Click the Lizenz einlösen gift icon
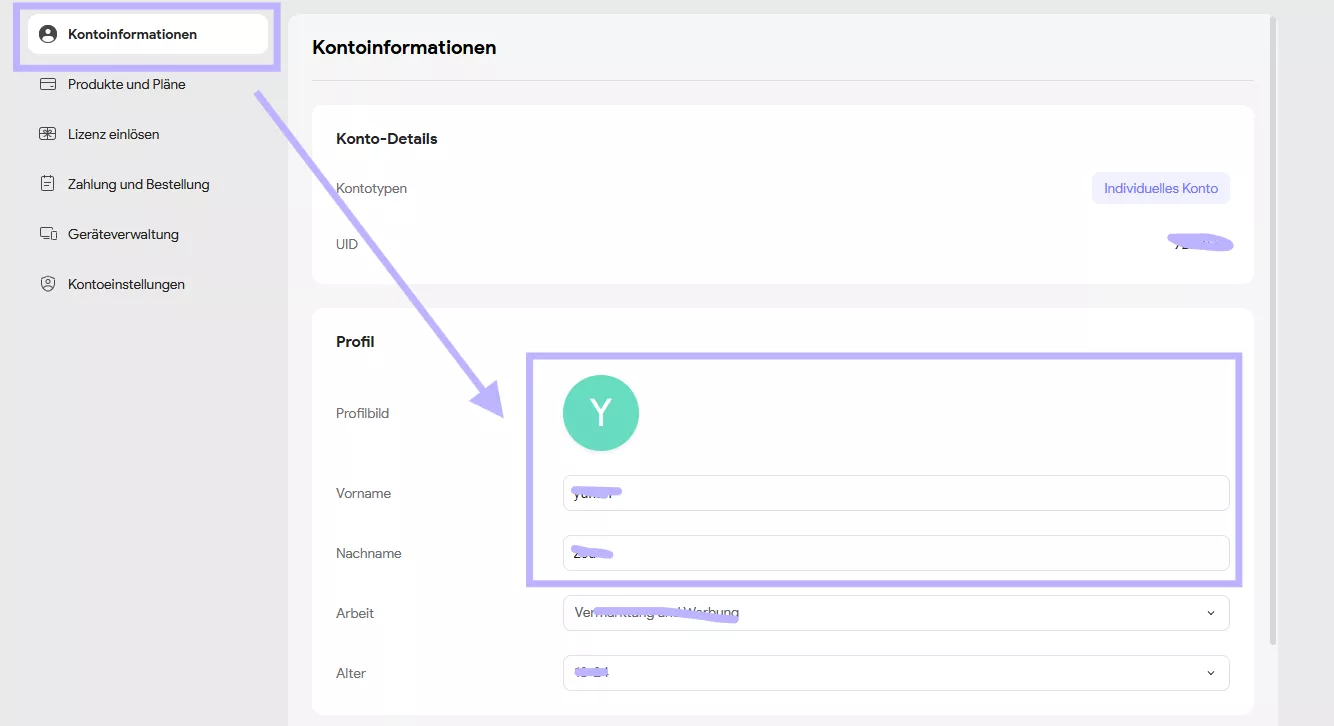 (x=47, y=134)
